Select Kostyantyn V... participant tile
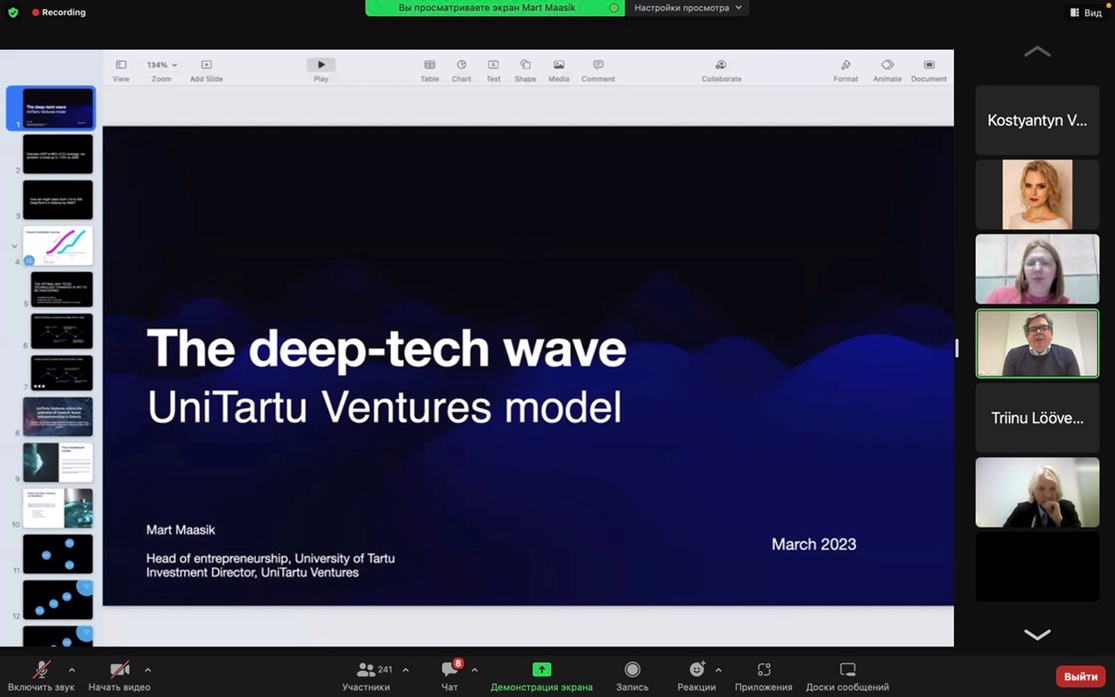The image size is (1115, 697). [1037, 120]
